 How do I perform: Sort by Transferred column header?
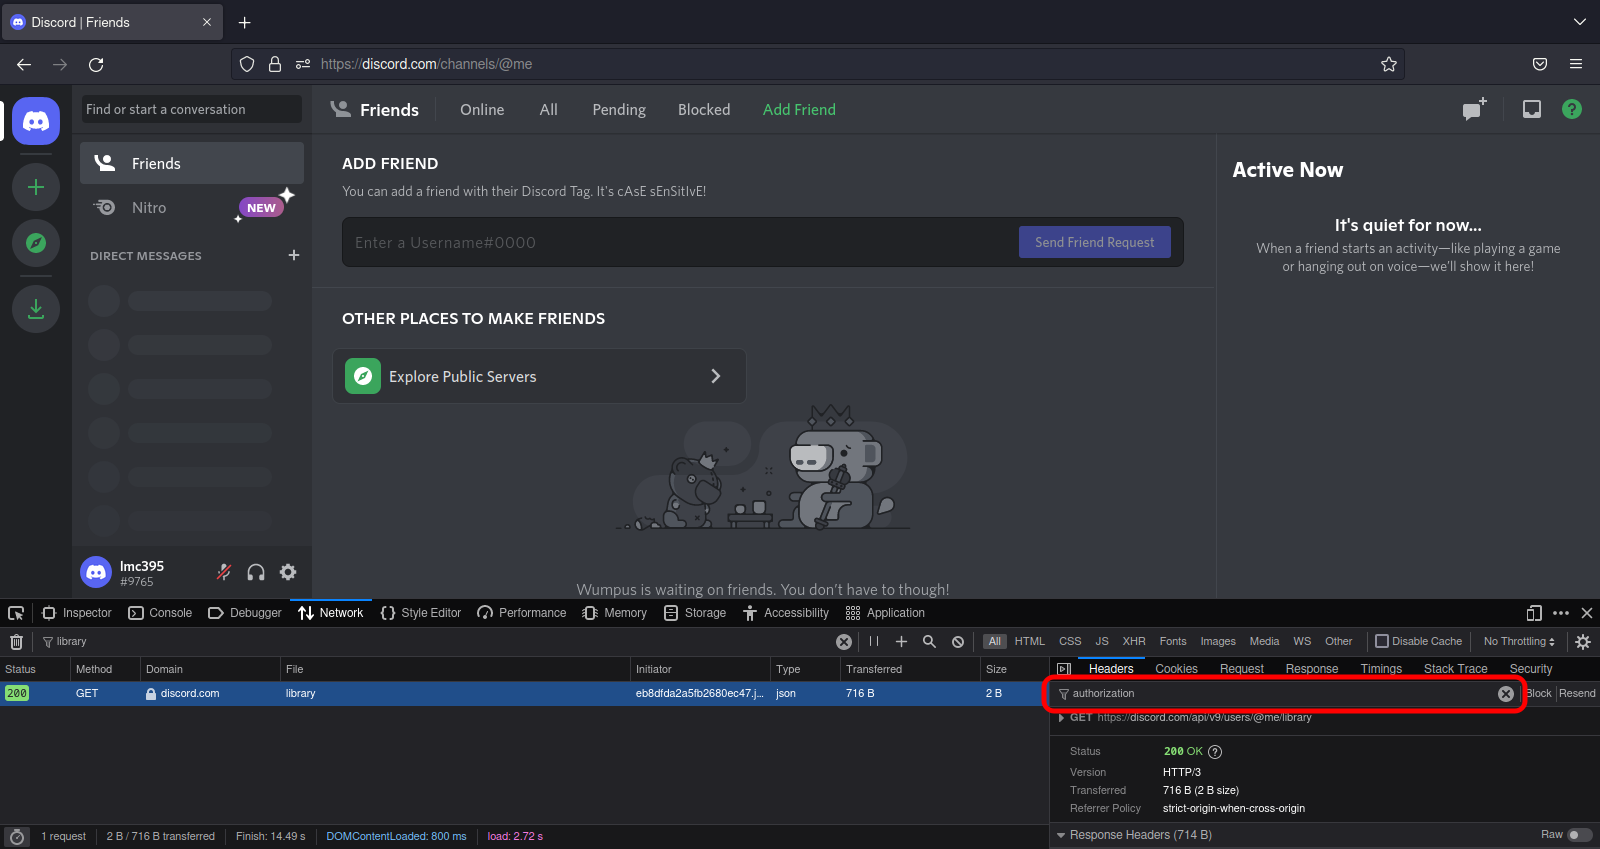(x=910, y=669)
